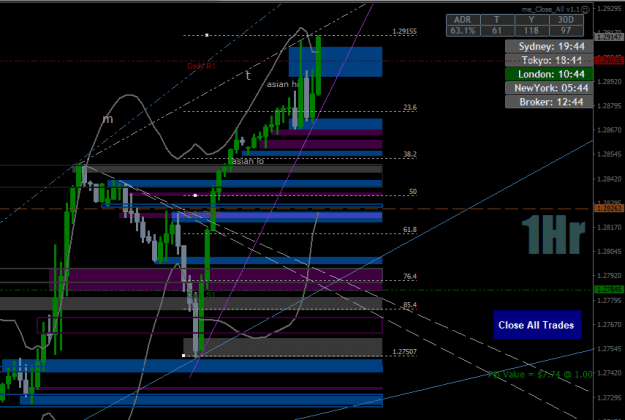
Task: Select the Sydney: 19:44 session clock
Action: tap(549, 46)
